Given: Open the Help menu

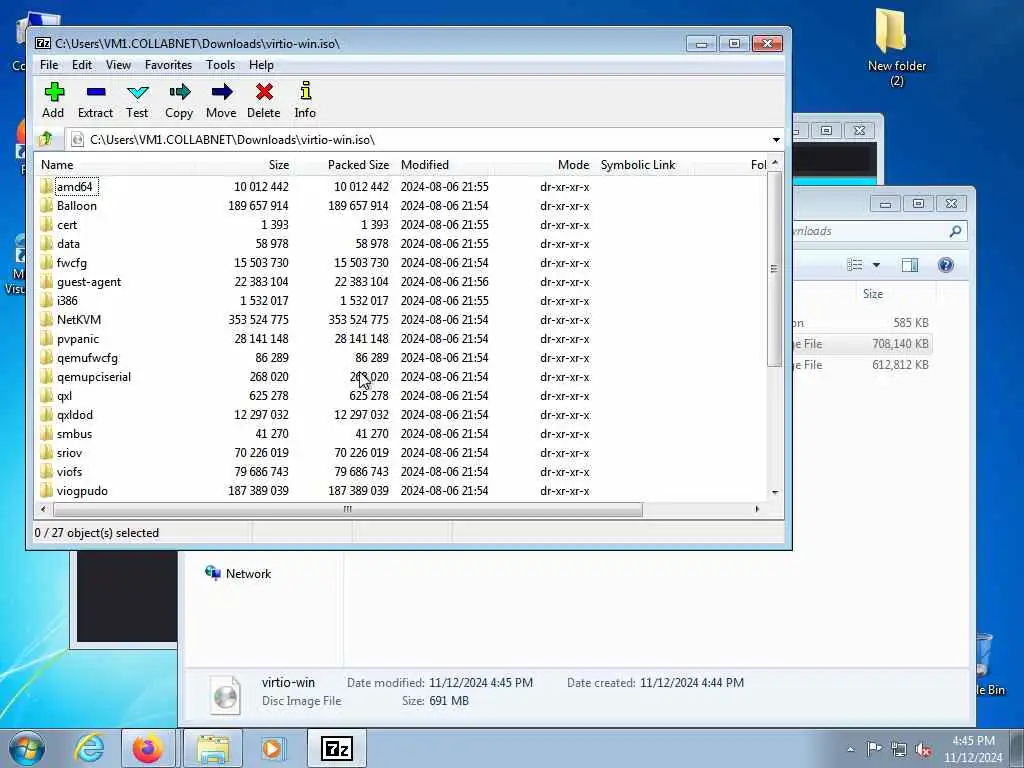Looking at the screenshot, I should 261,65.
